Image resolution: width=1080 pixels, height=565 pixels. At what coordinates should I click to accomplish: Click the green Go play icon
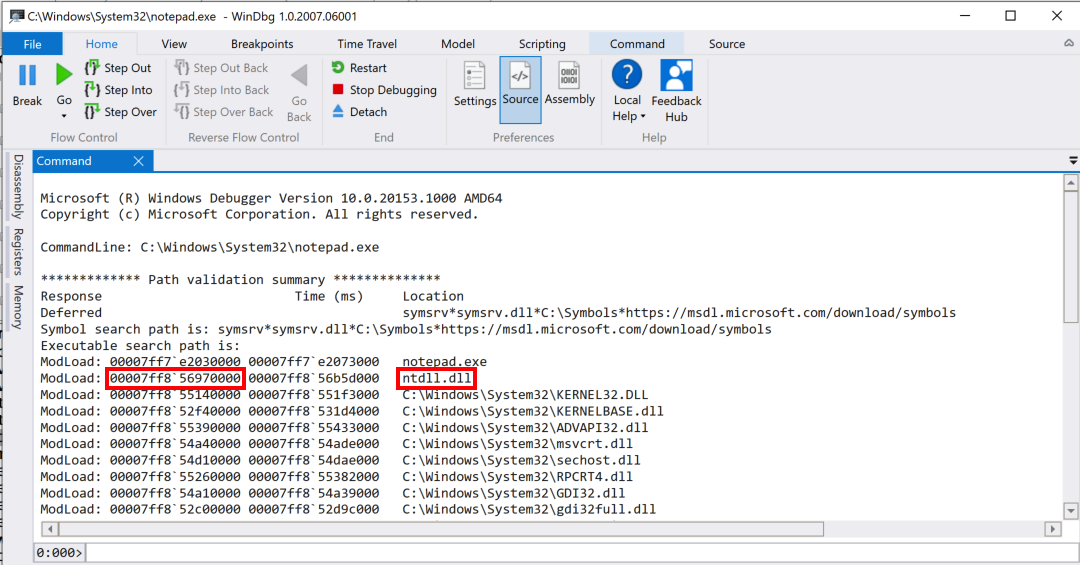(63, 75)
